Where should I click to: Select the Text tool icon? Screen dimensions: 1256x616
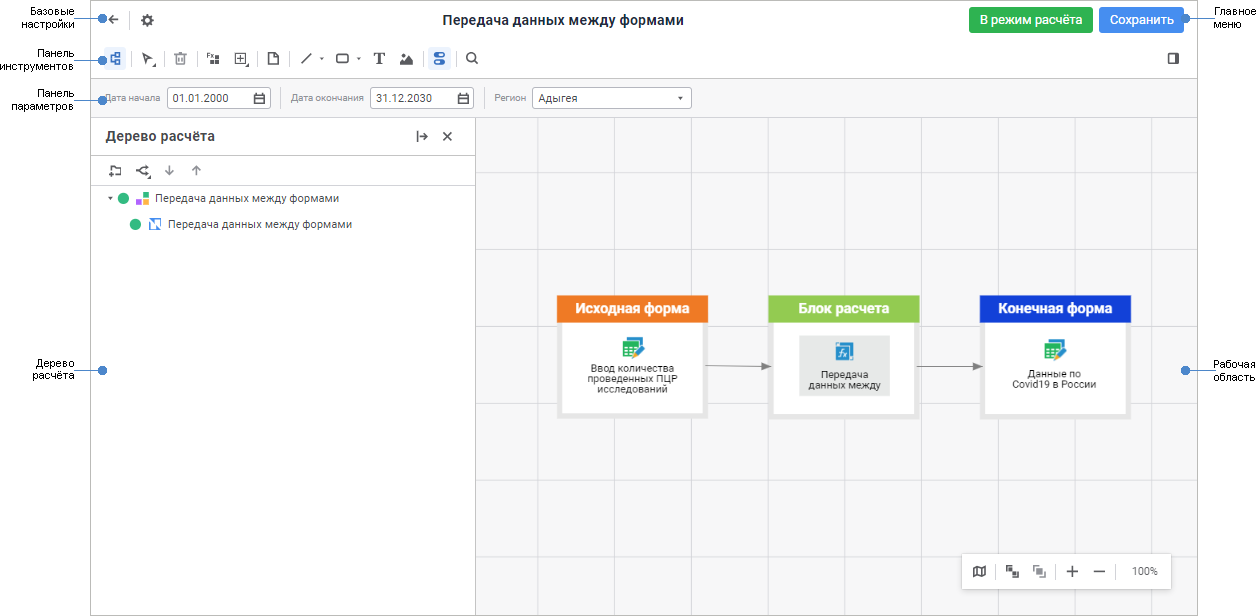(379, 59)
